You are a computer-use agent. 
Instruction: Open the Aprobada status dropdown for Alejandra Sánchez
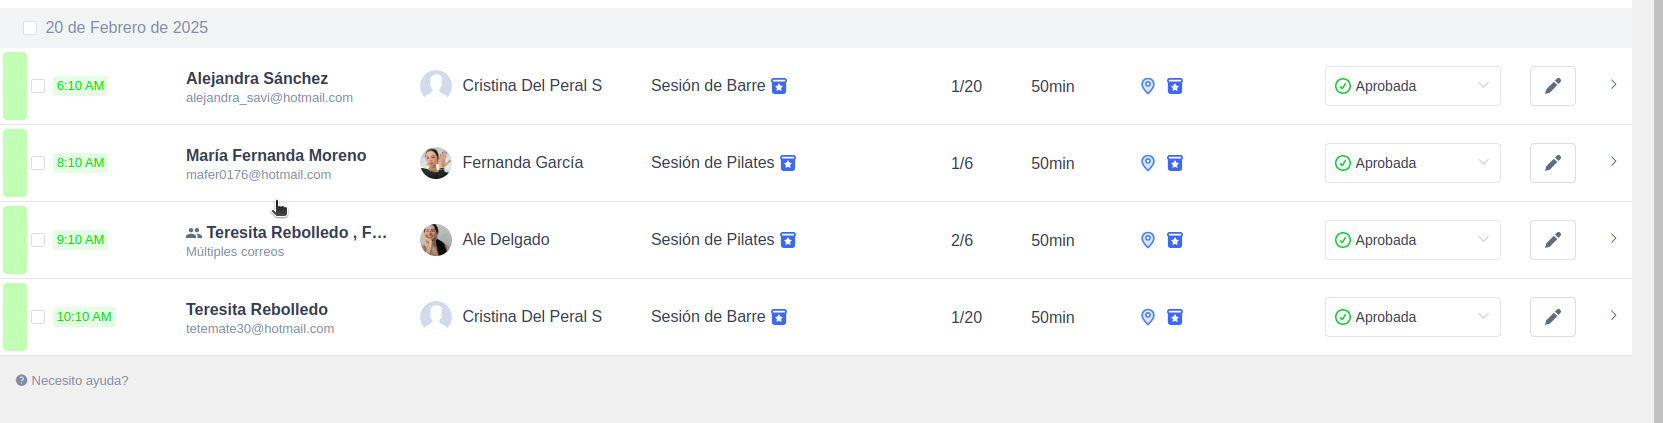[1412, 86]
